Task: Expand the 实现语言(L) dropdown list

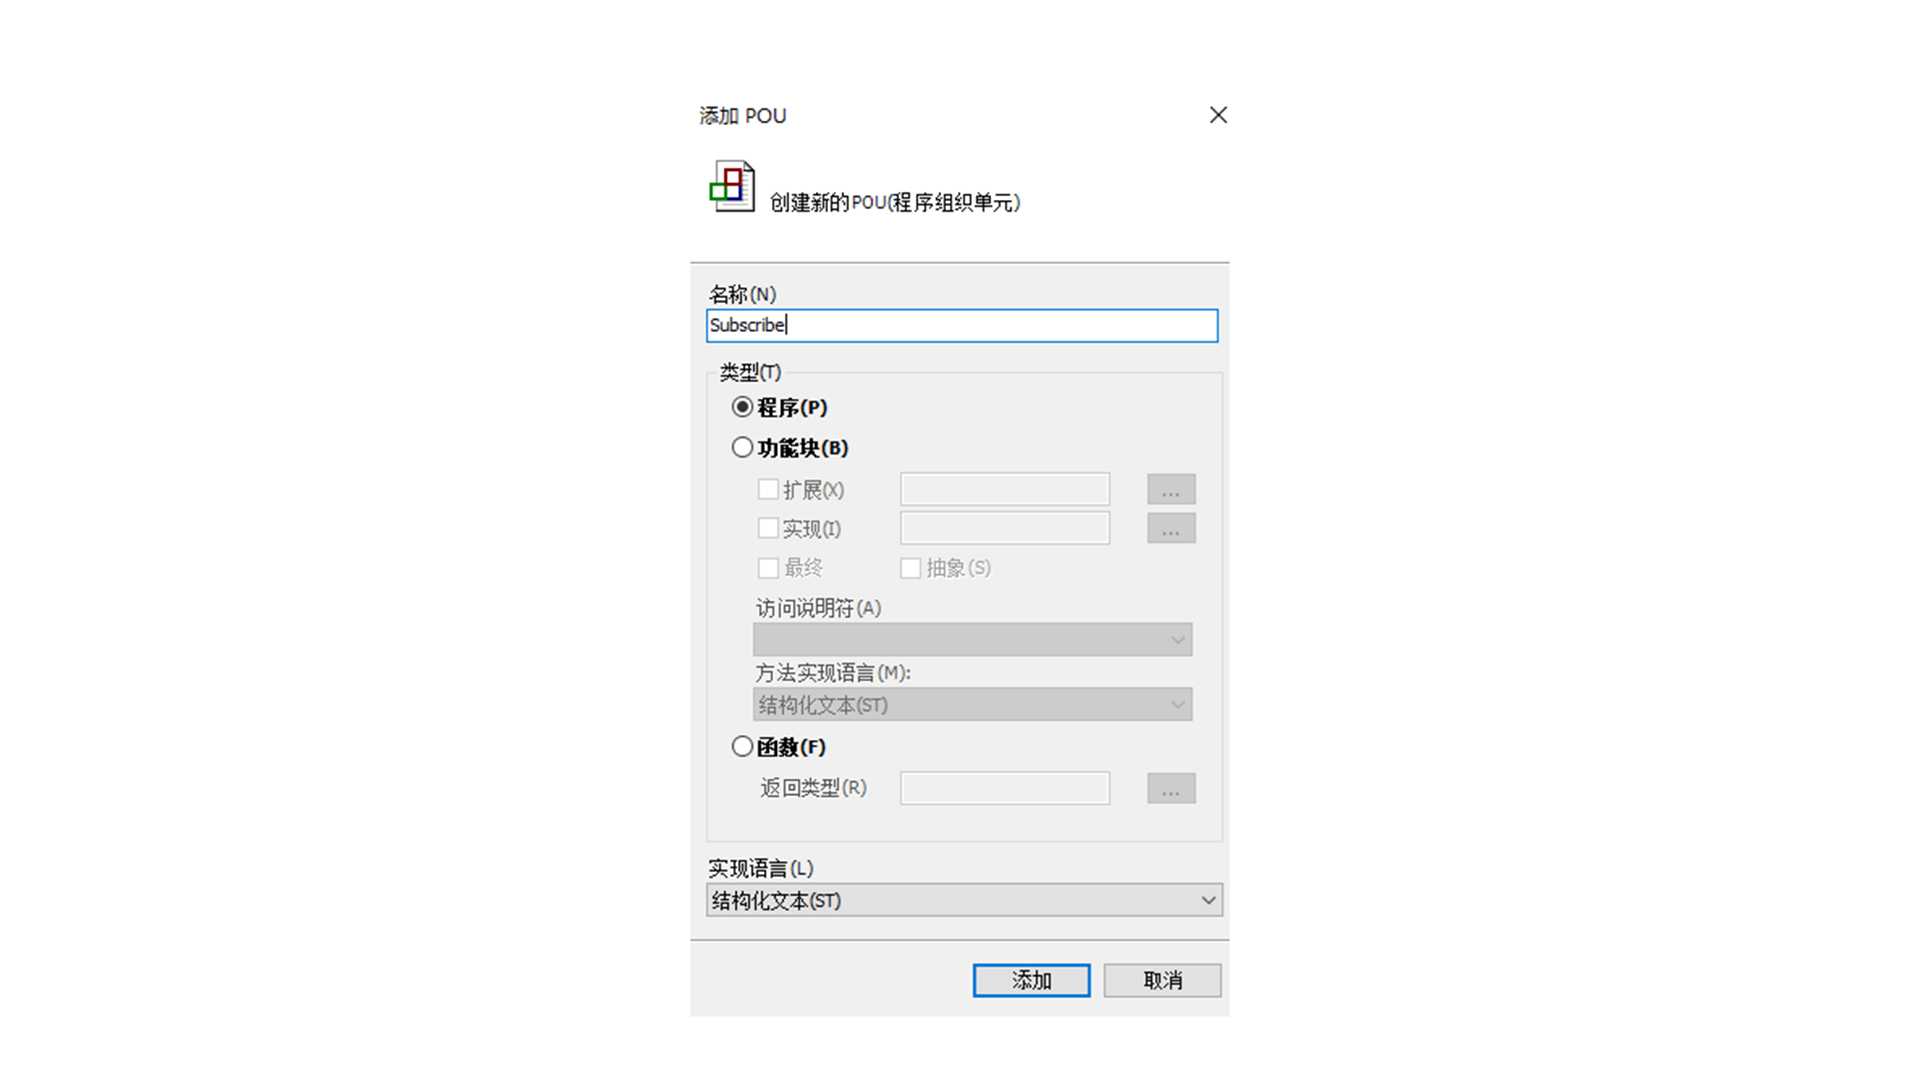Action: pos(964,900)
